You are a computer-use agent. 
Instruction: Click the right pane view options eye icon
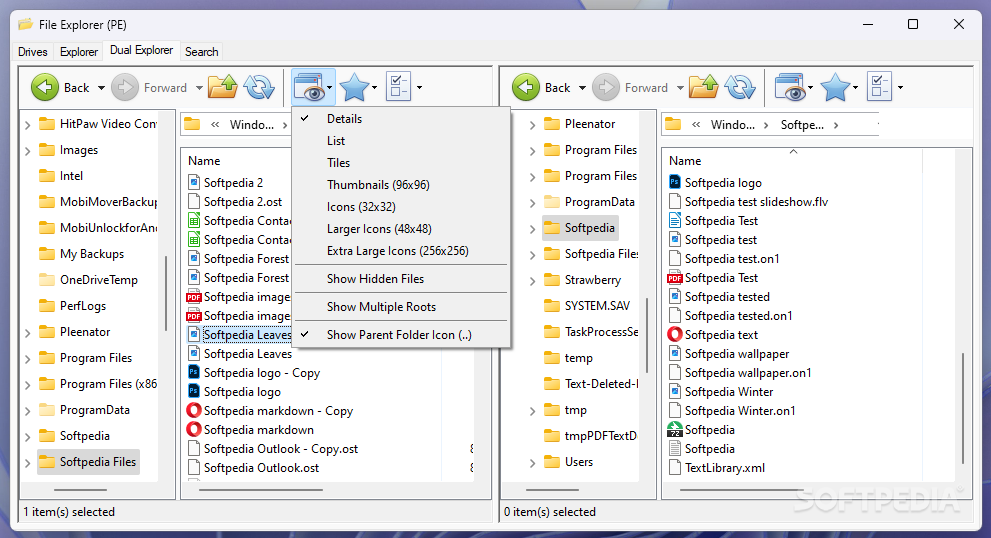[791, 87]
